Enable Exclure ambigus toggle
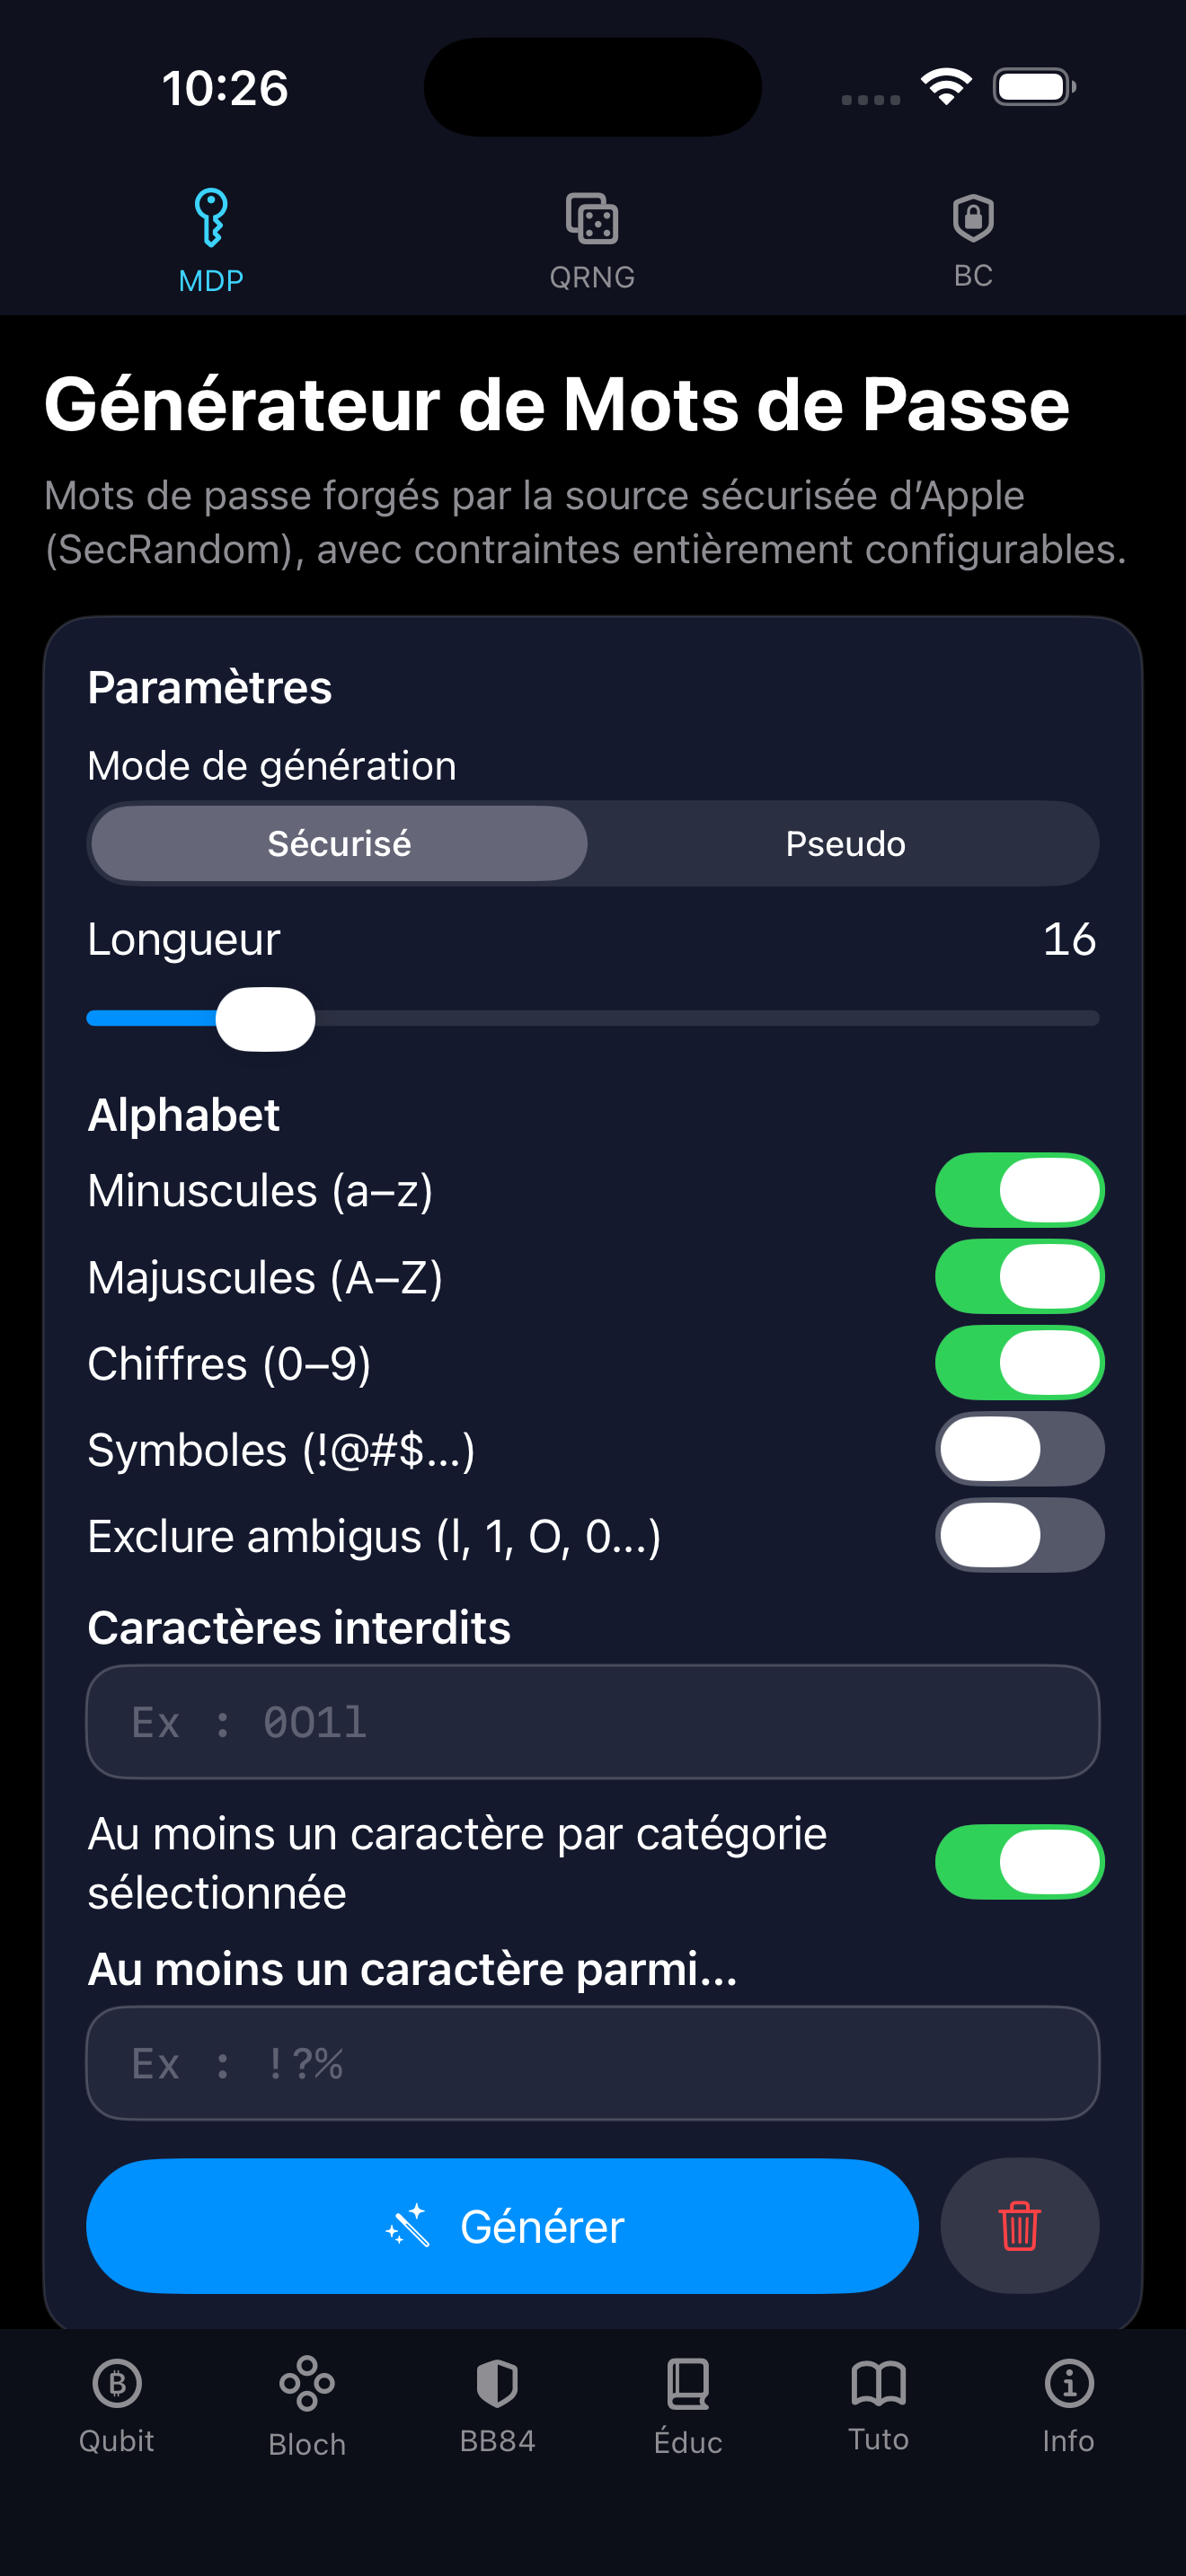 [x=1019, y=1535]
